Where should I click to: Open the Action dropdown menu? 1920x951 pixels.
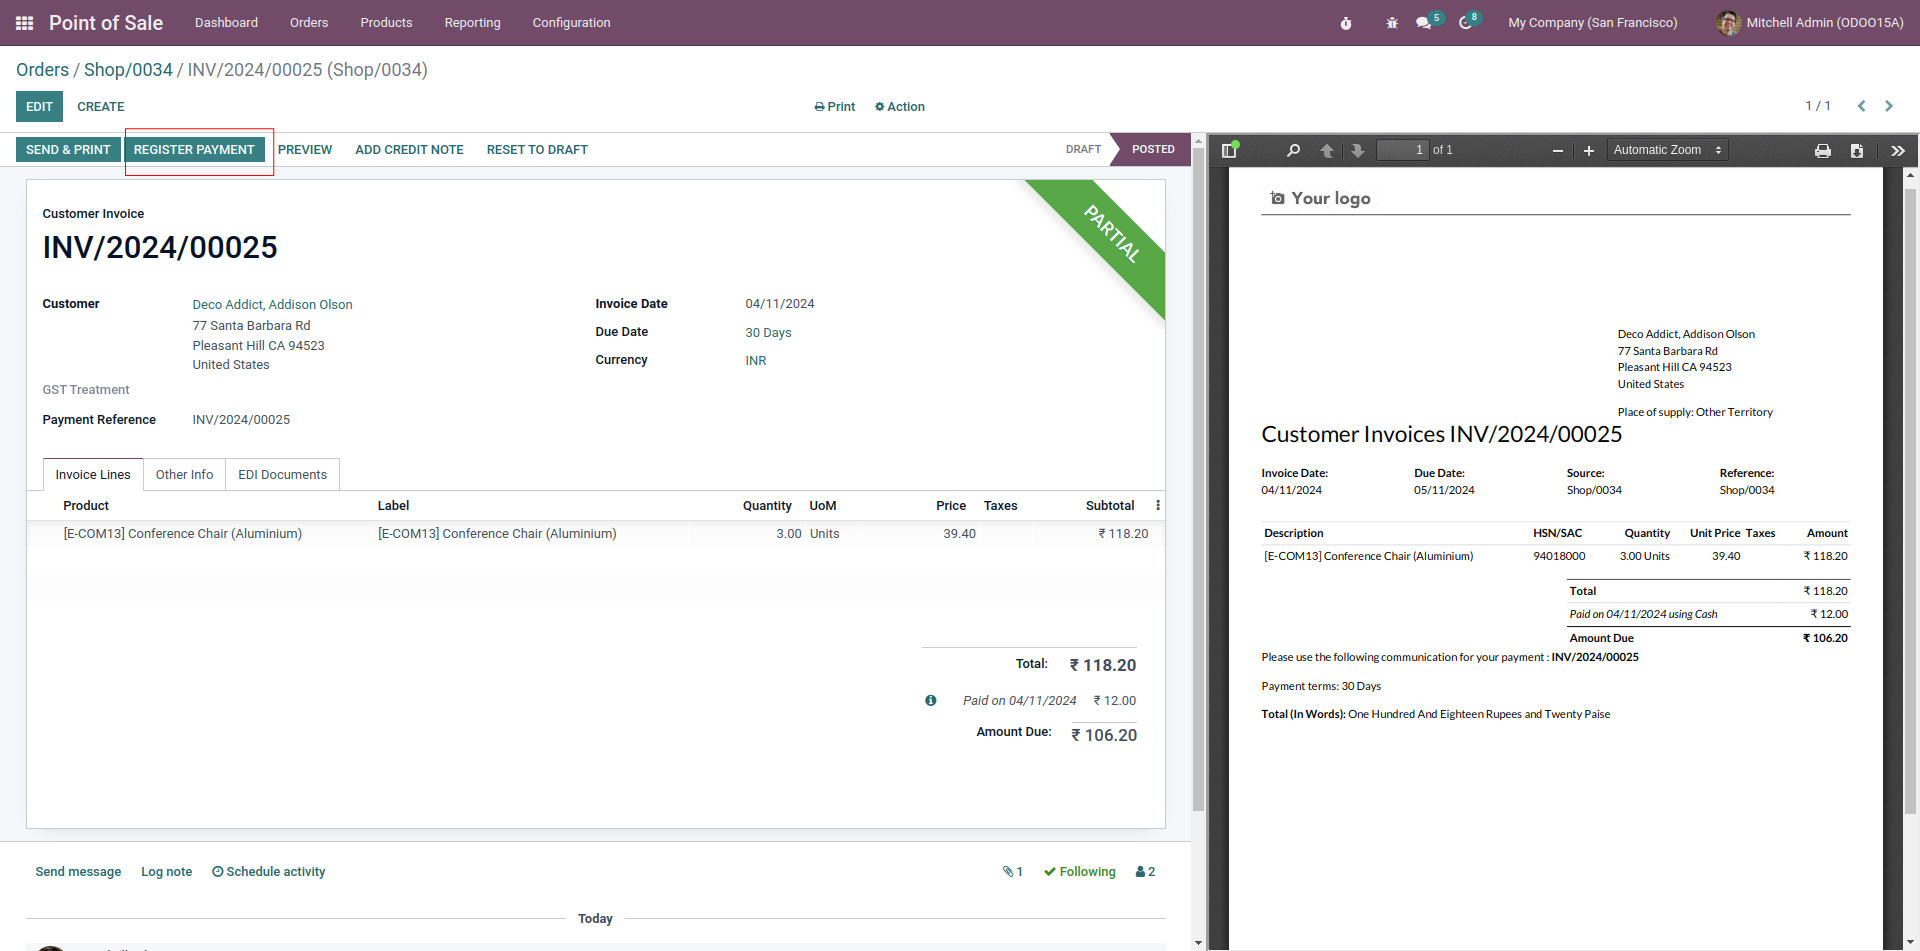pyautogui.click(x=900, y=107)
